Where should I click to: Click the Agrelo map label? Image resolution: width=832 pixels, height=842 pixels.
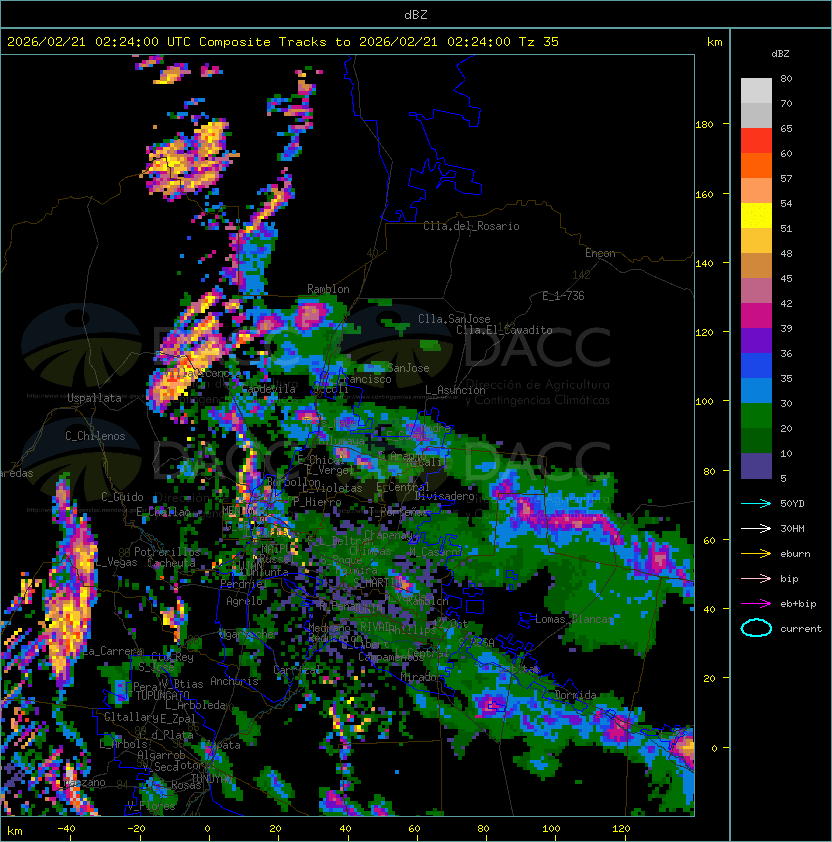[244, 601]
